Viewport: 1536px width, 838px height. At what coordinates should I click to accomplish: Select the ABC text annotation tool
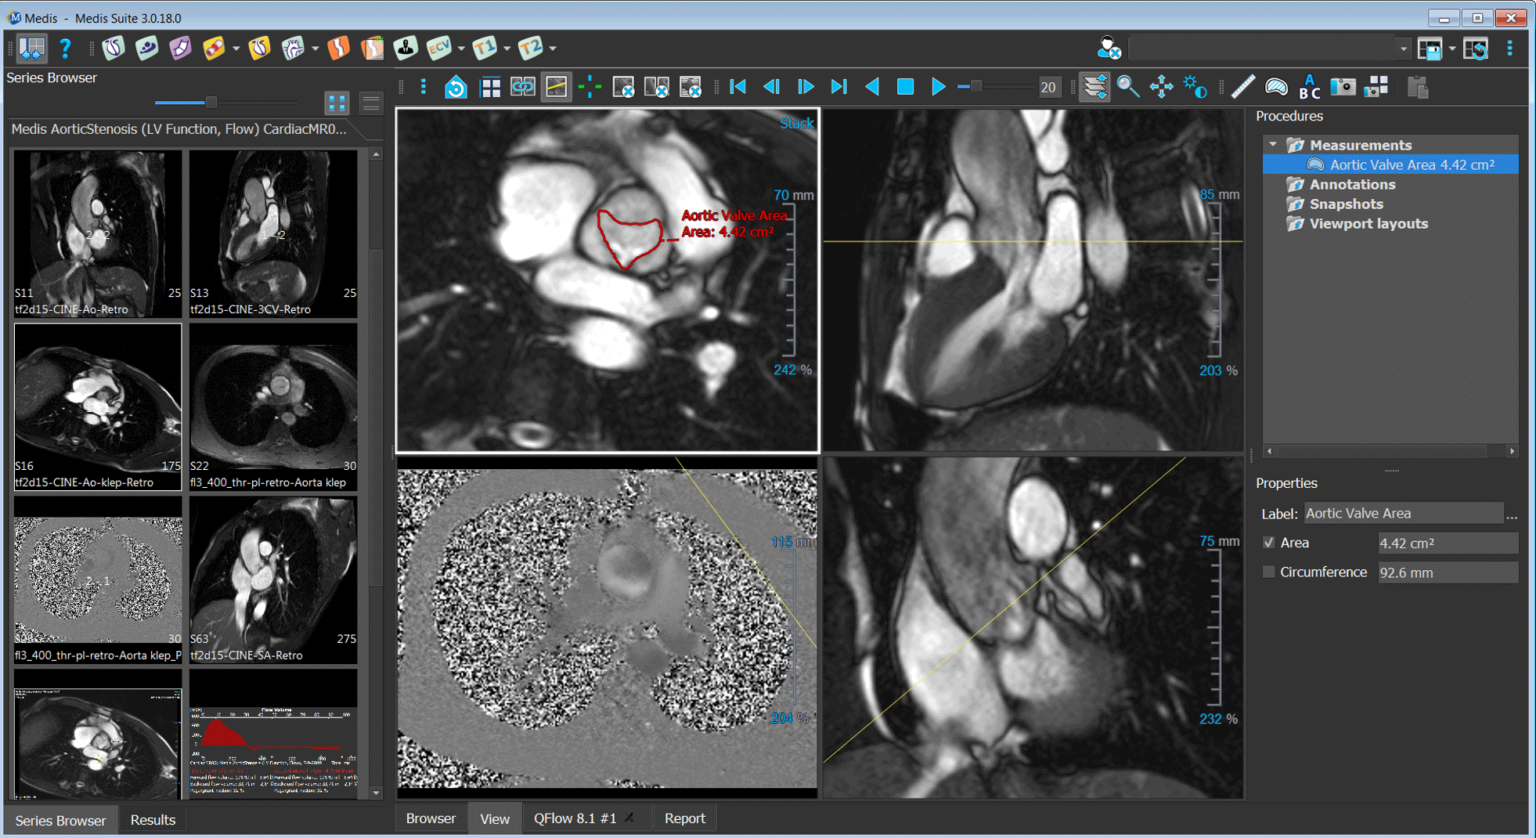click(x=1309, y=87)
